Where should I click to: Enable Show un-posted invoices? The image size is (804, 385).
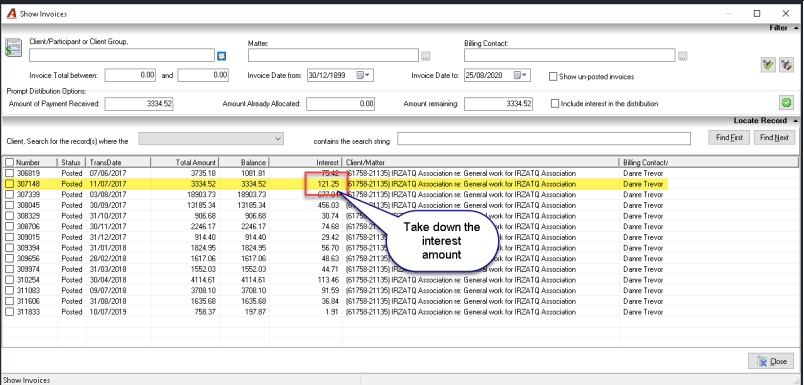(553, 76)
